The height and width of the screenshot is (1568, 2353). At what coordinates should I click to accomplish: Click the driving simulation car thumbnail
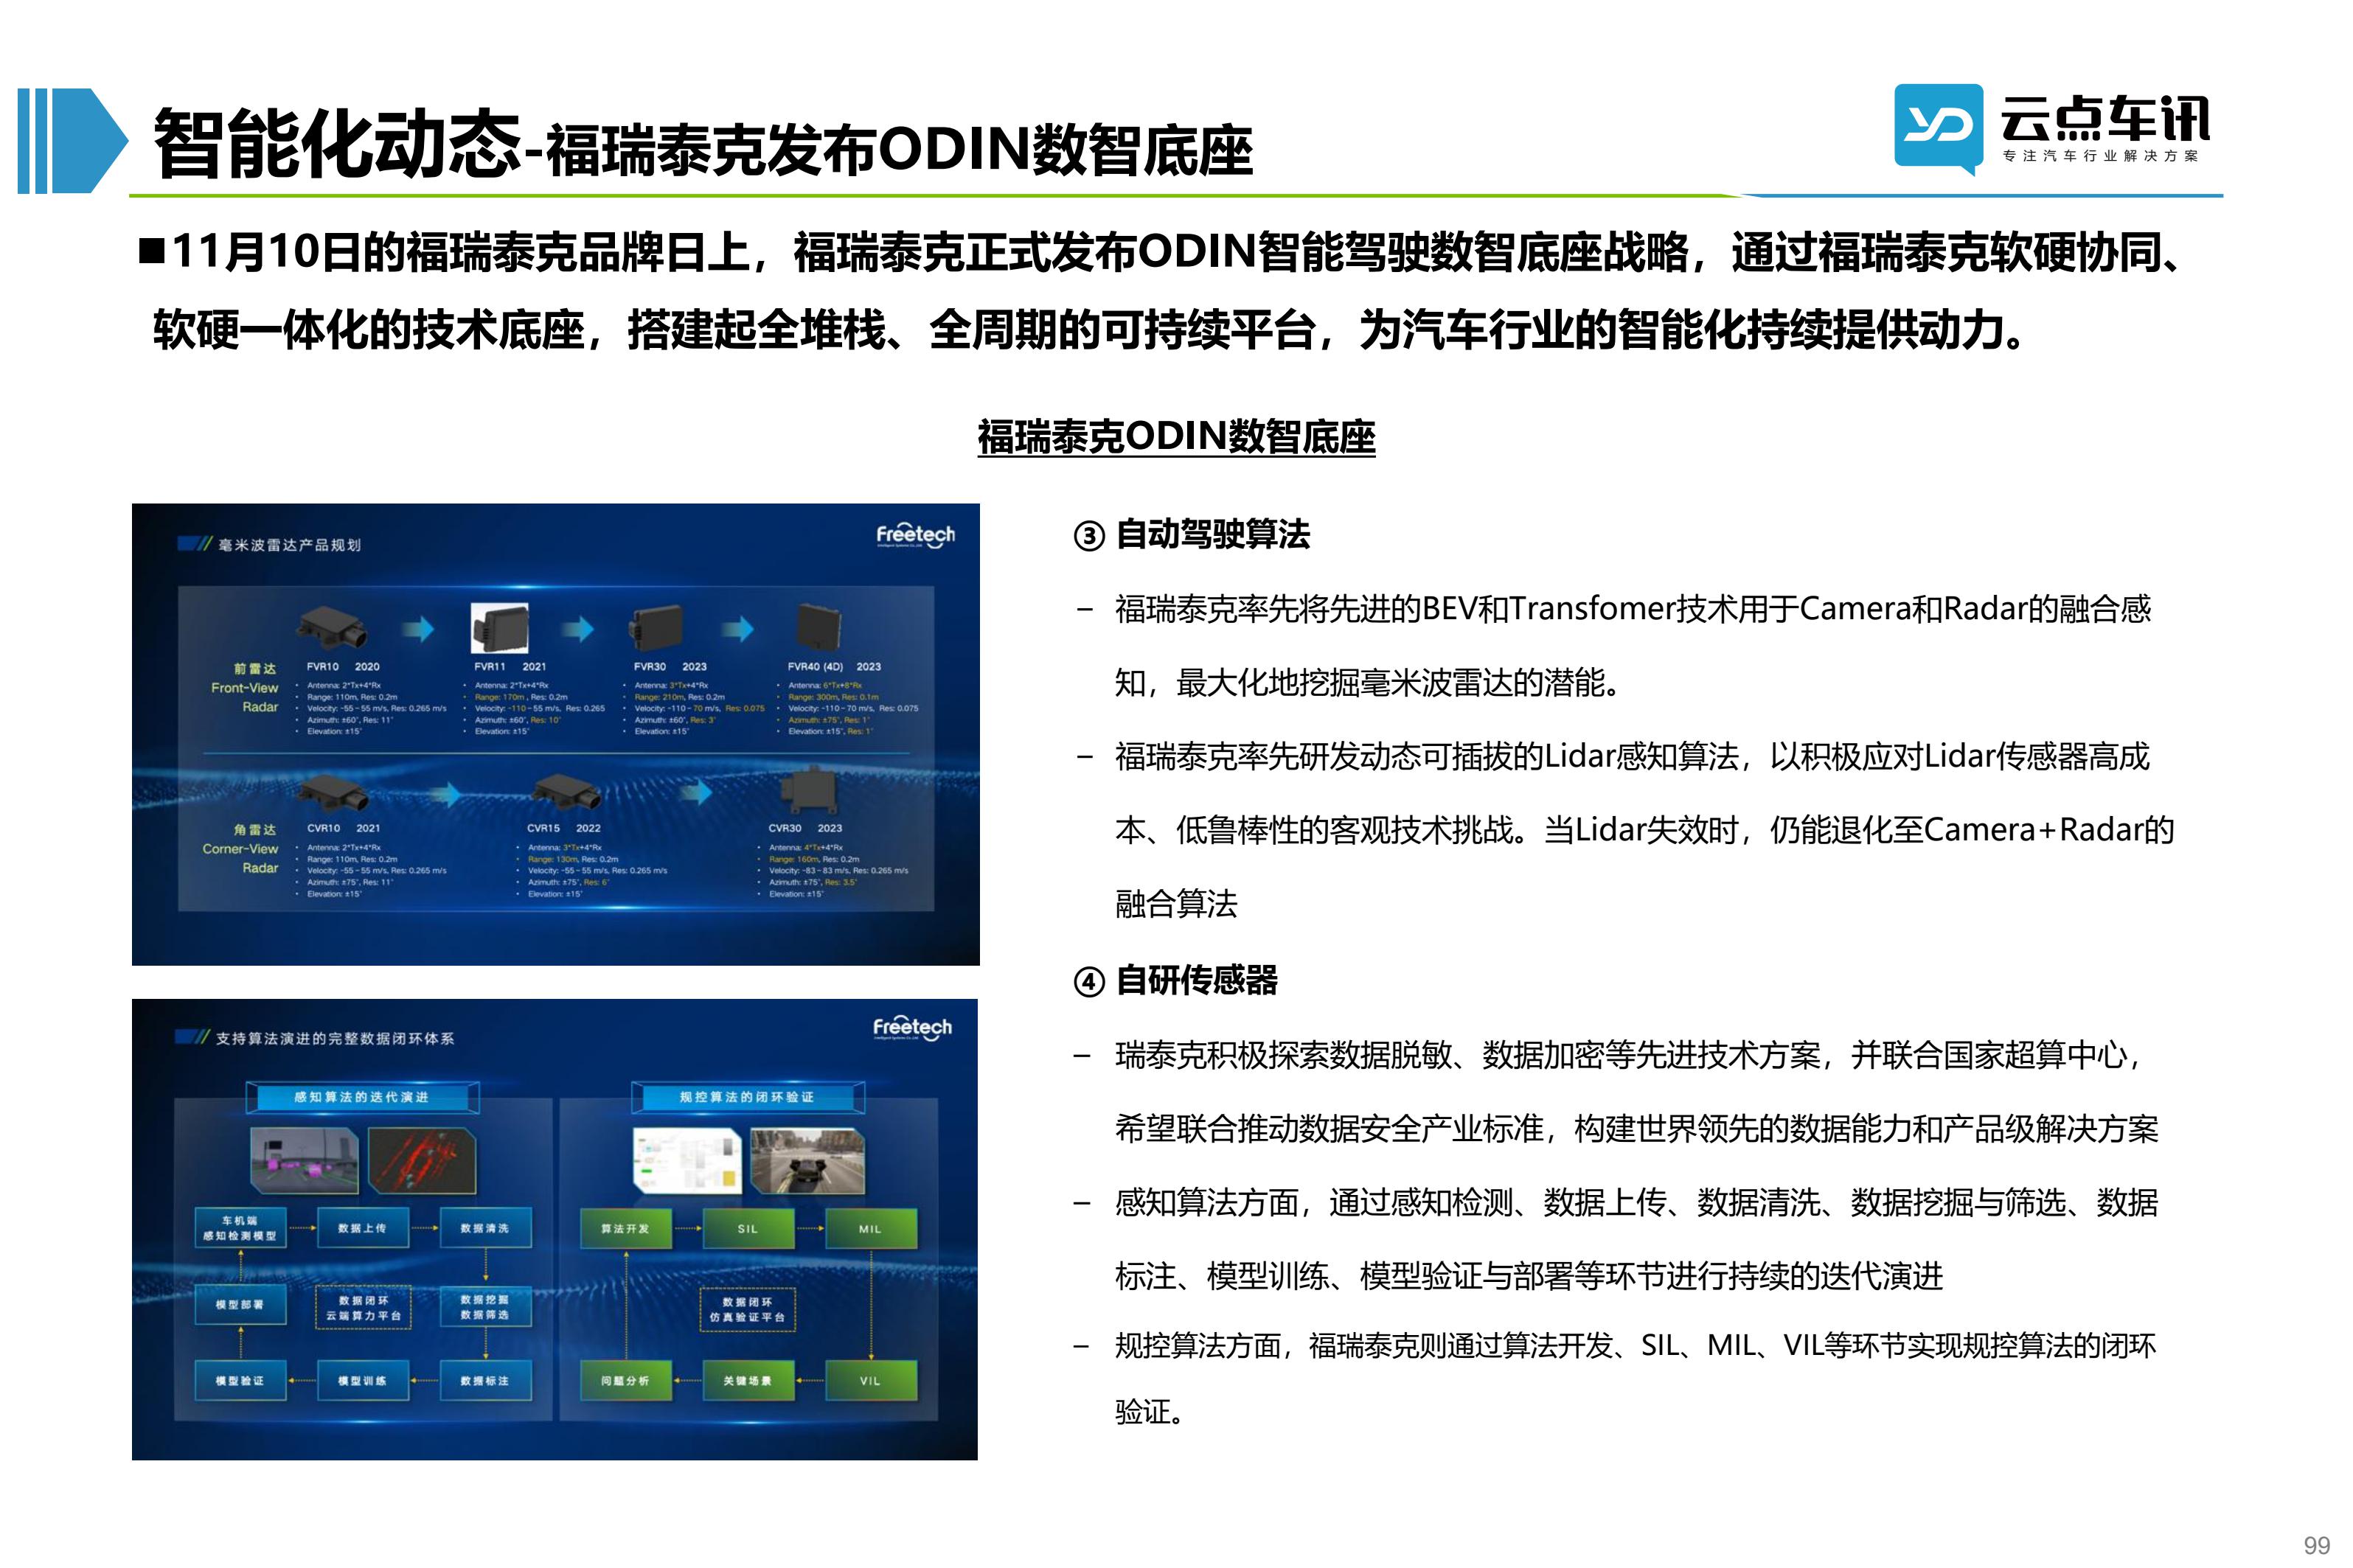click(x=807, y=1160)
